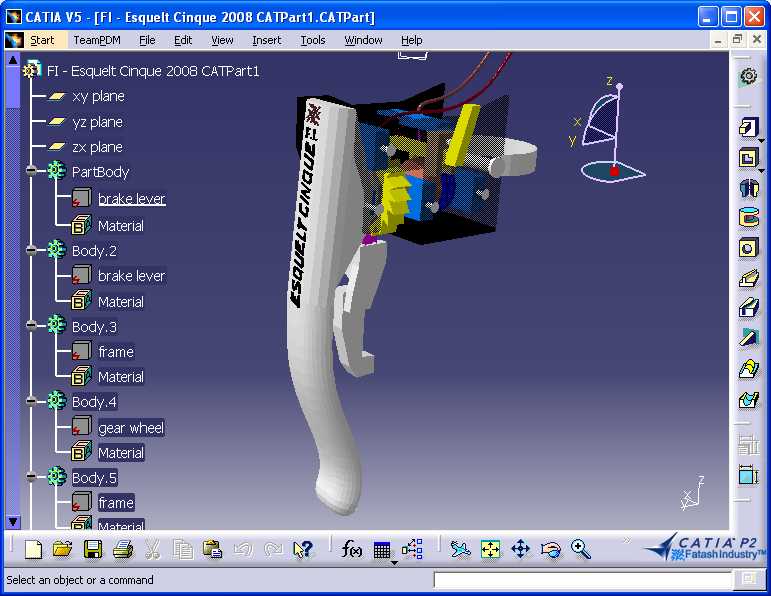
Task: Open the Design Table icon
Action: coord(382,550)
